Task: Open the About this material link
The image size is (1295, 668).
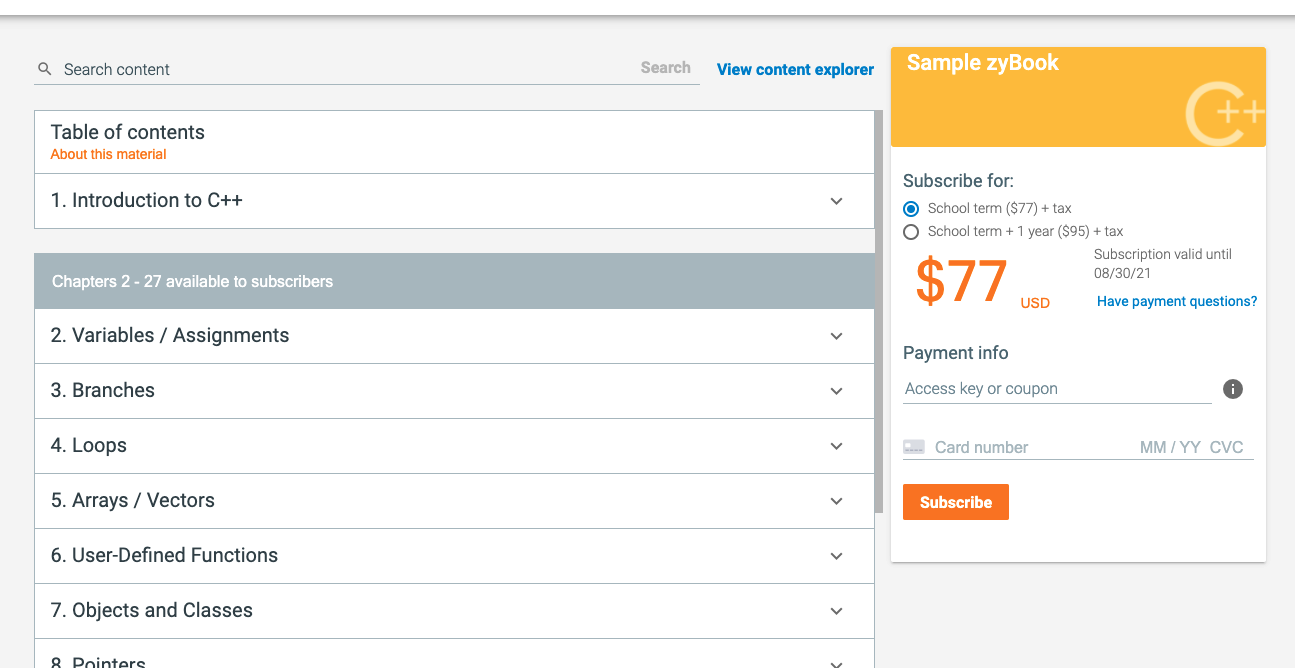Action: (x=108, y=155)
